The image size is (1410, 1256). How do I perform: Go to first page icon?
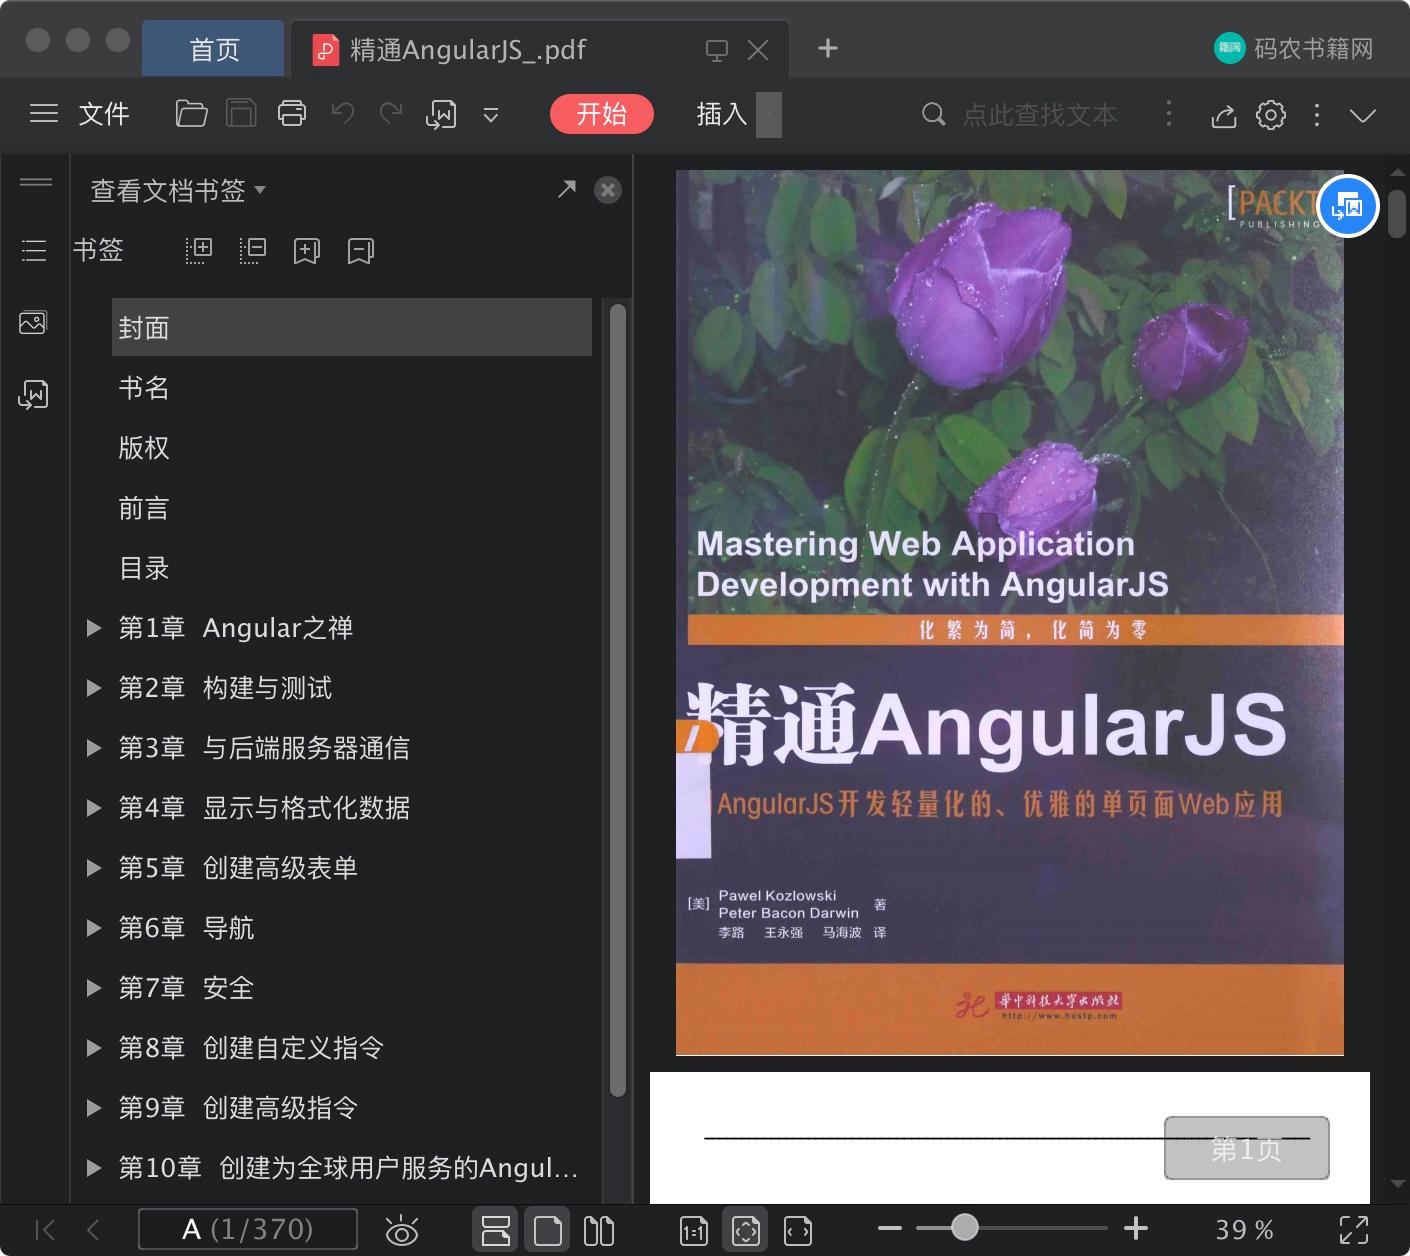click(x=46, y=1230)
